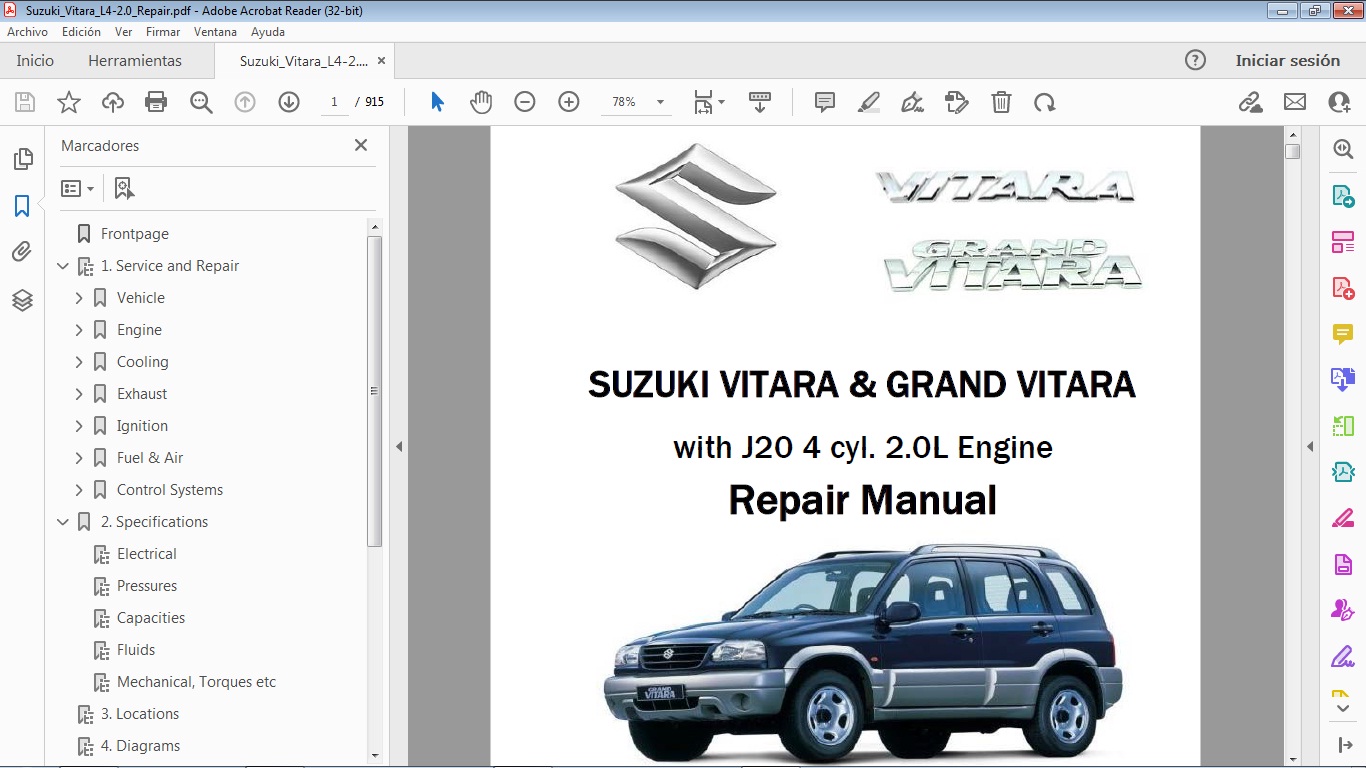This screenshot has height=768, width=1366.
Task: Open the Ver menu
Action: (x=123, y=32)
